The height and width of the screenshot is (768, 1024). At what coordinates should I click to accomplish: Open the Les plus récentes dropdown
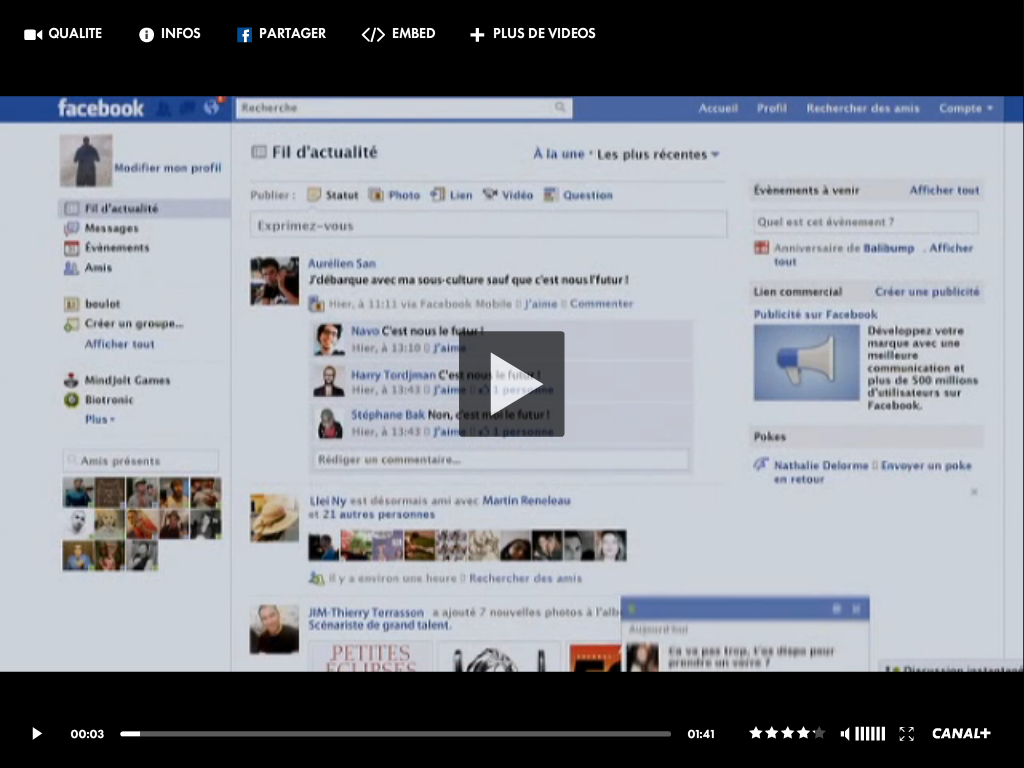(x=658, y=155)
